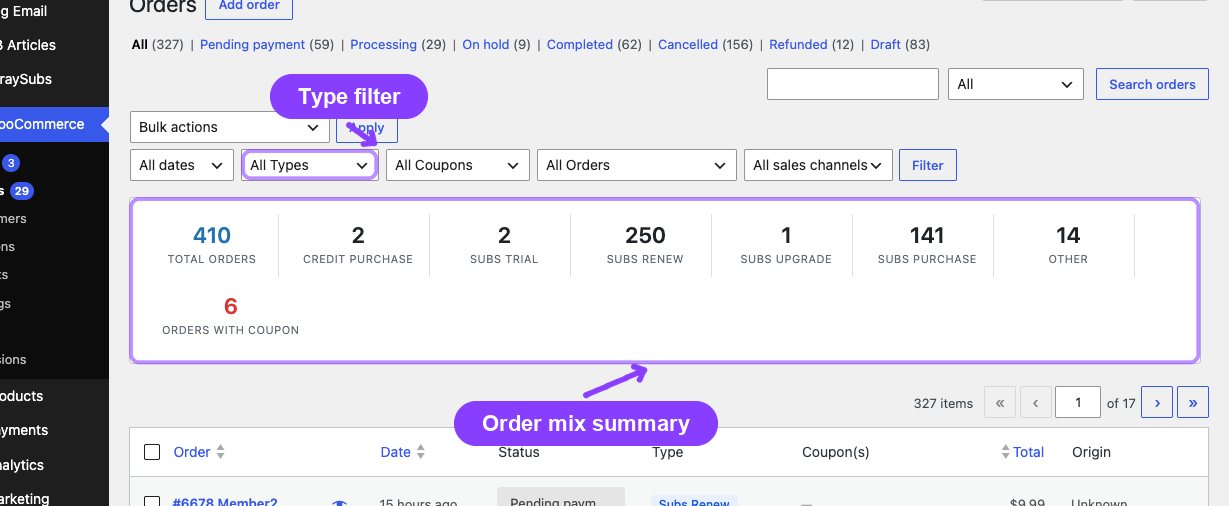
Task: Open the Products sidebar menu item
Action: (x=22, y=396)
